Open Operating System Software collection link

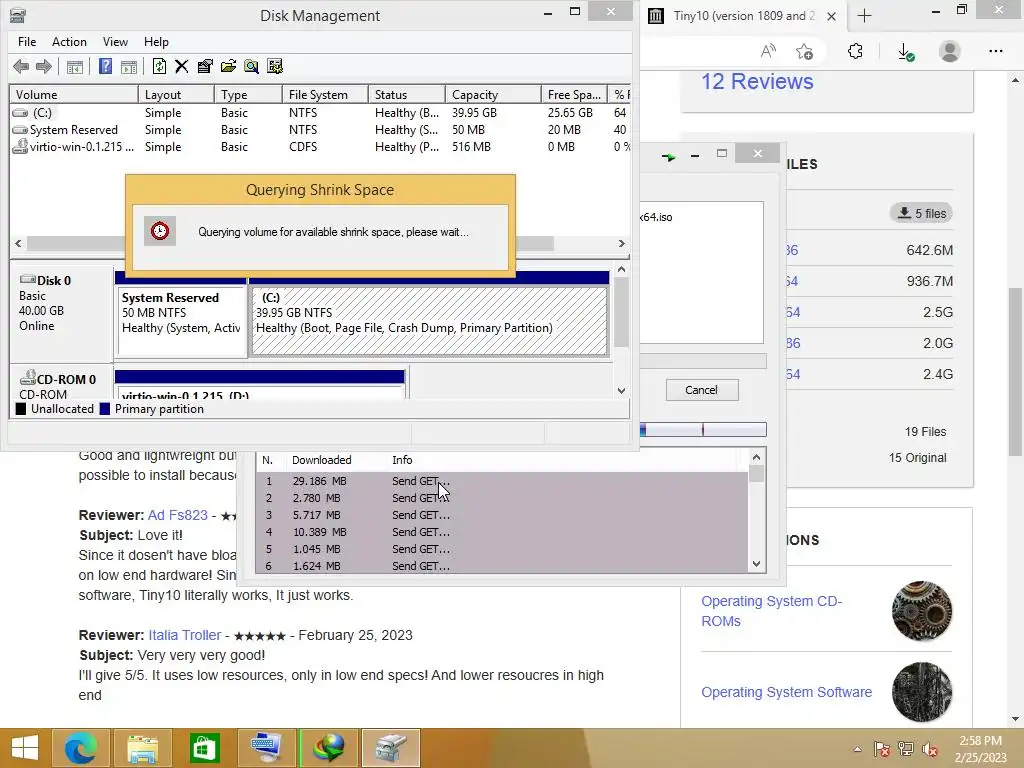pyautogui.click(x=786, y=692)
